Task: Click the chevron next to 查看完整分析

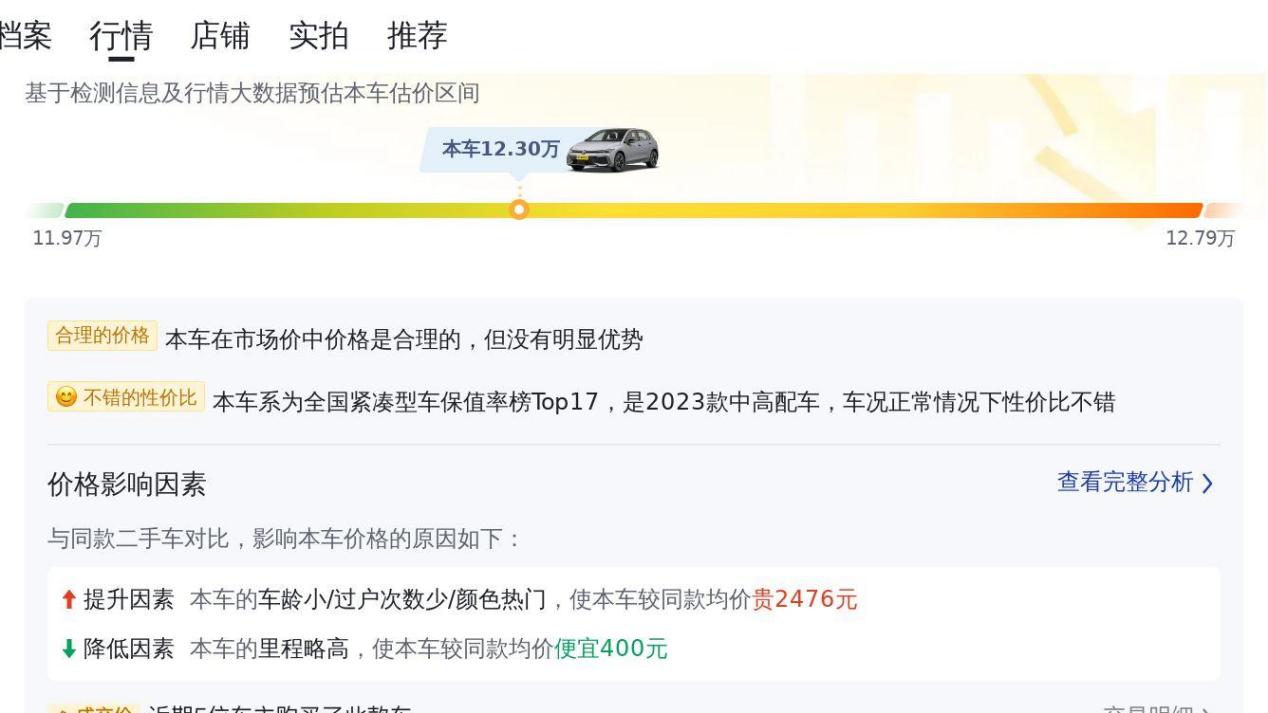Action: click(1208, 484)
